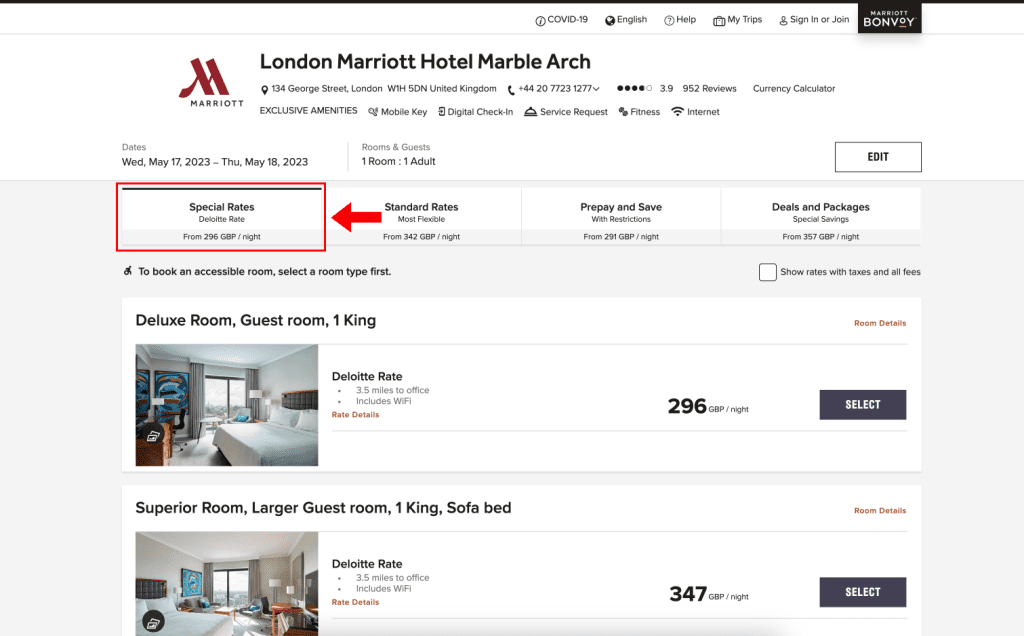Viewport: 1024px width, 636px height.
Task: Open the Deluxe Room photo gallery icon
Action: coord(153,436)
